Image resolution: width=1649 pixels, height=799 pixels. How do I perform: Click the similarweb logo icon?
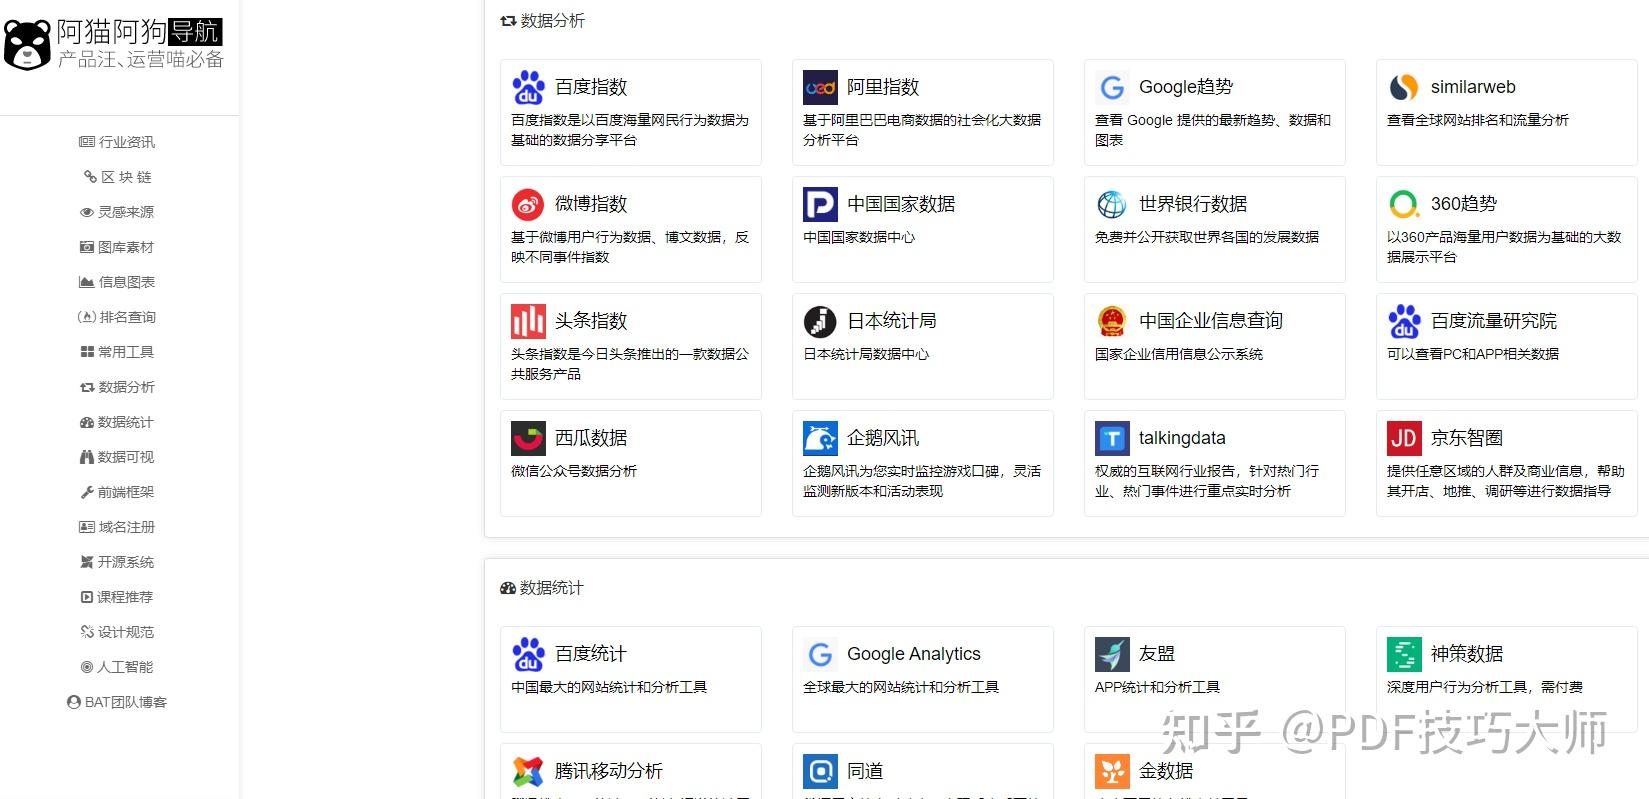[x=1404, y=88]
